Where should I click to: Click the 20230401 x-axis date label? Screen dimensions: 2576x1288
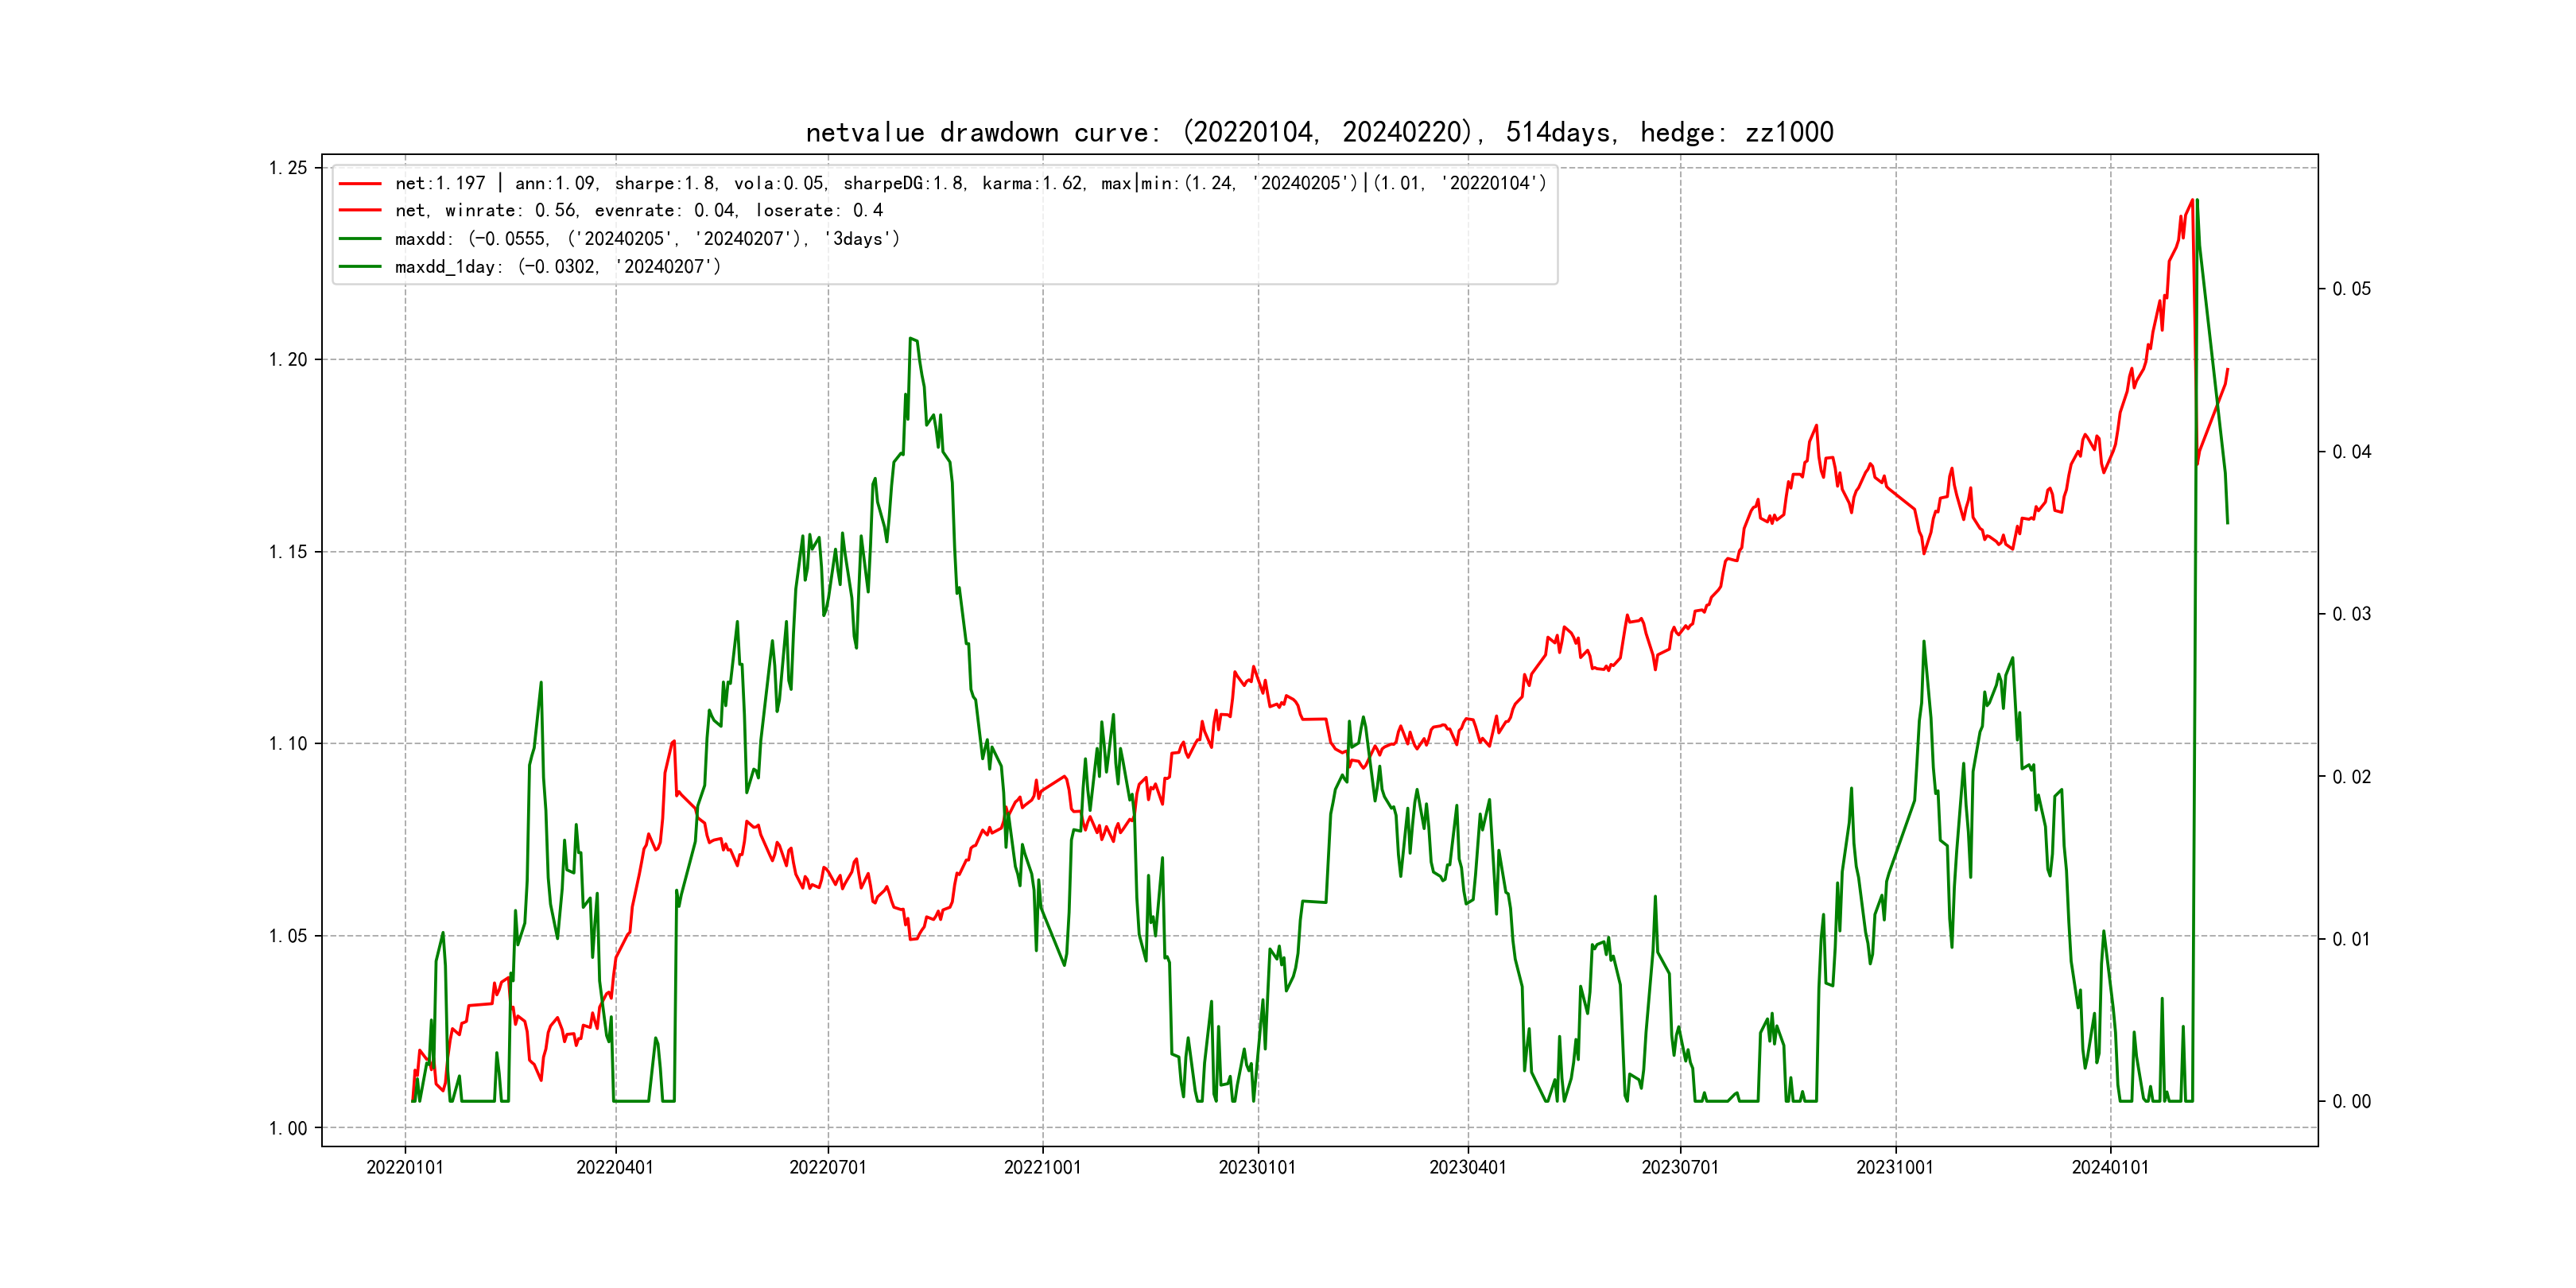click(x=1467, y=1167)
